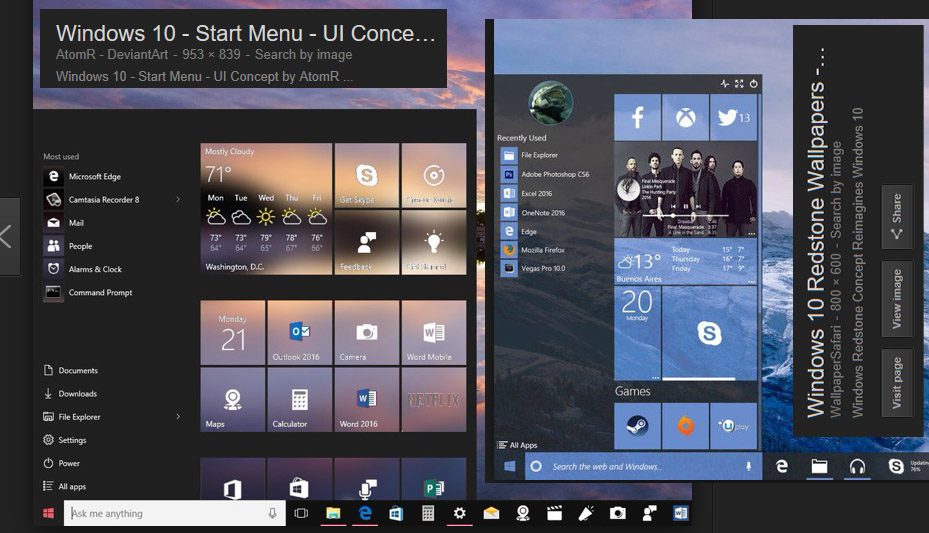Screen dimensions: 929x533
Task: Click the ellipsis on the music tile
Action: coord(751,233)
